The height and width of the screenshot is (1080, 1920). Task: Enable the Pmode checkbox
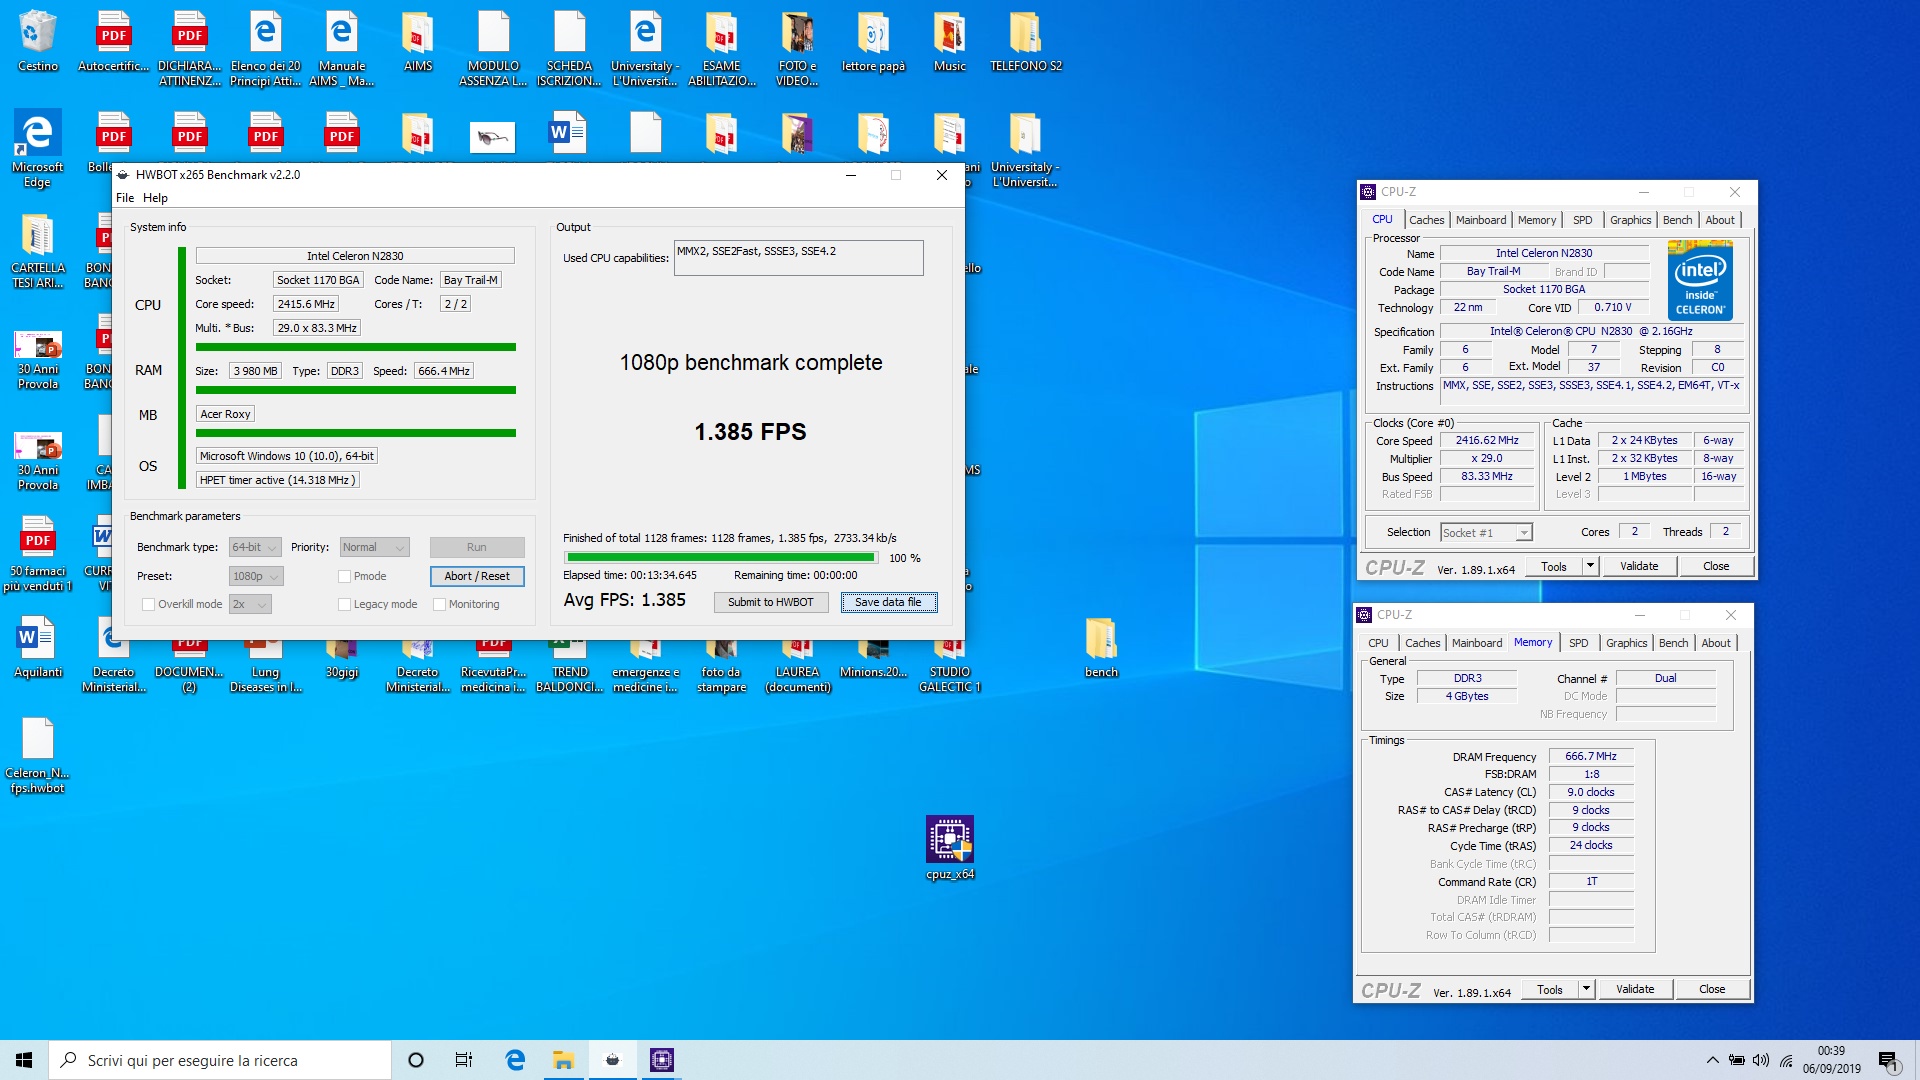[x=344, y=577]
